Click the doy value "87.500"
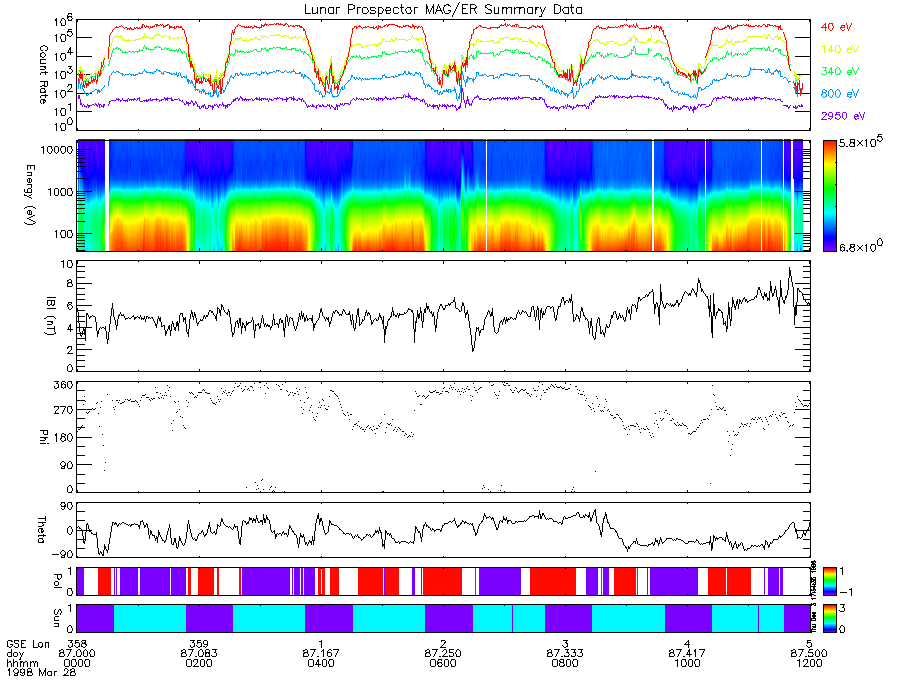Image resolution: width=900 pixels, height=700 pixels. [809, 654]
